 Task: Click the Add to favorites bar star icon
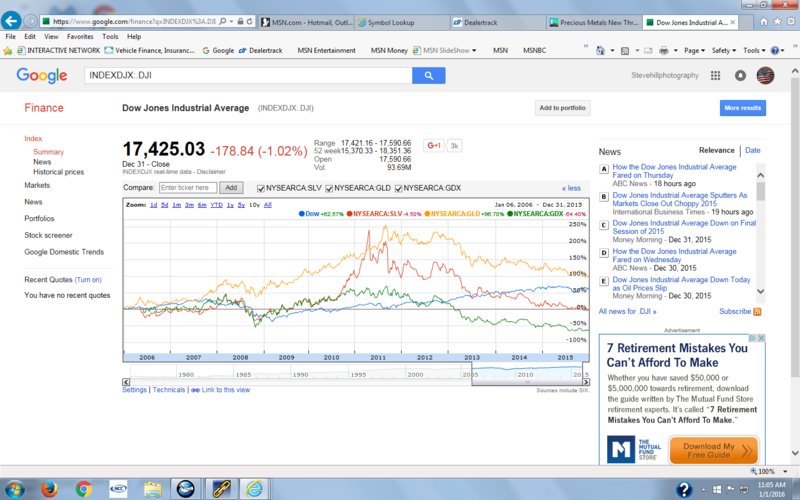[x=8, y=51]
